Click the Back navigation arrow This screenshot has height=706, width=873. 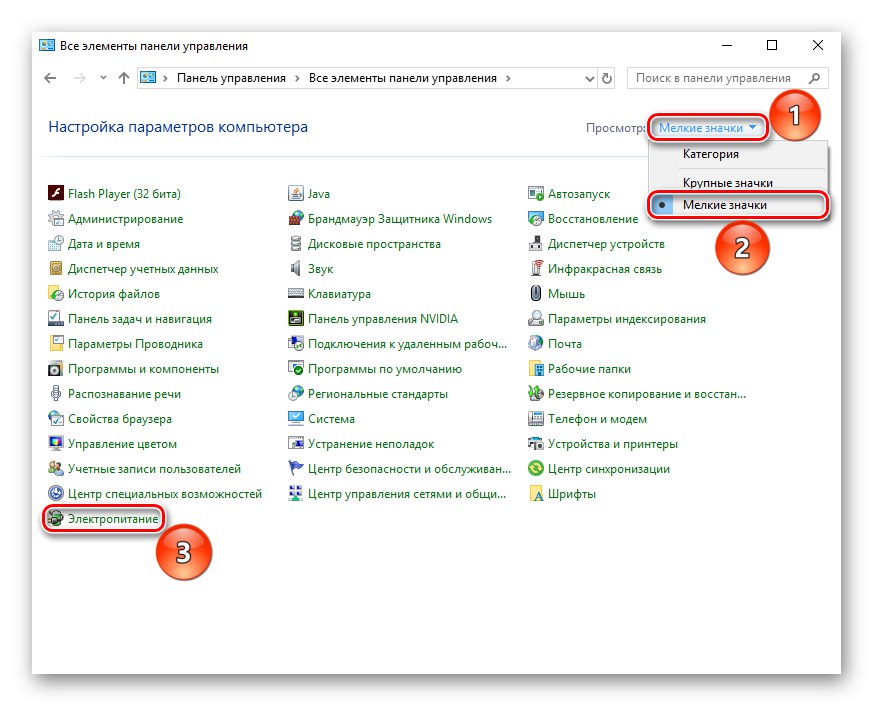(x=50, y=78)
